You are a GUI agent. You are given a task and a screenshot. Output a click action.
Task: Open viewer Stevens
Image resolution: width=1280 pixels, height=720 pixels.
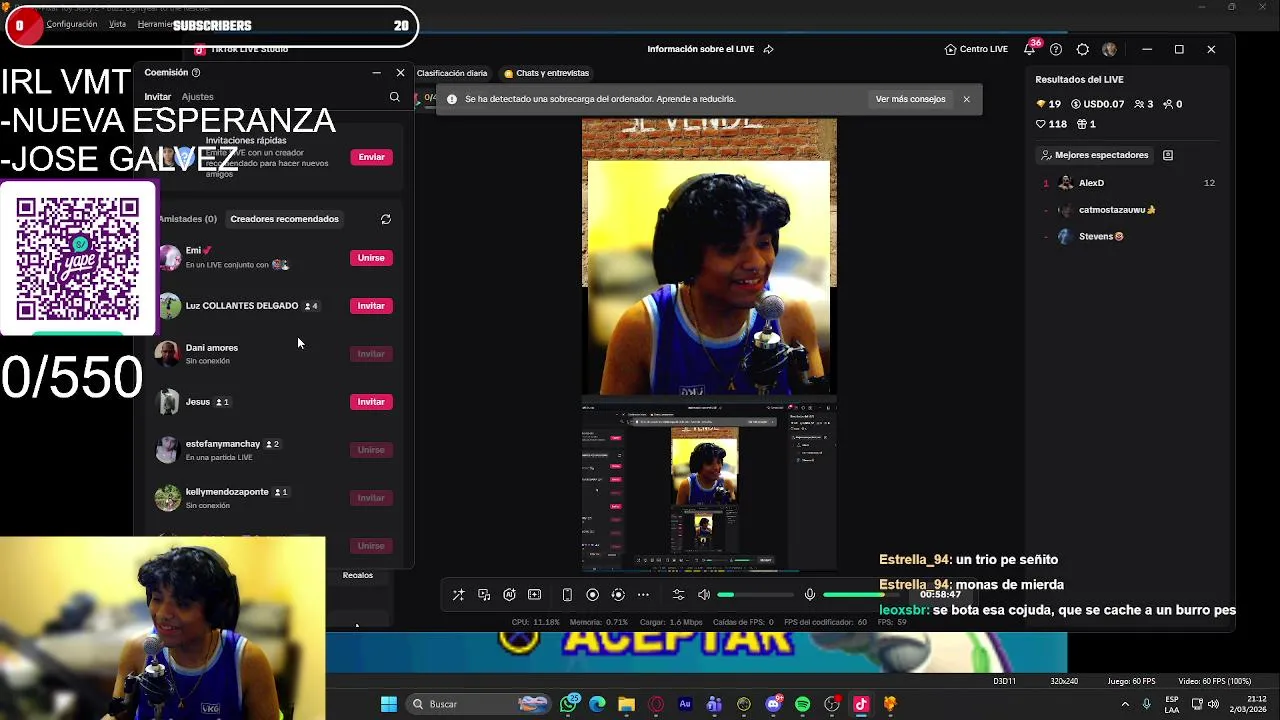[x=1130, y=237]
